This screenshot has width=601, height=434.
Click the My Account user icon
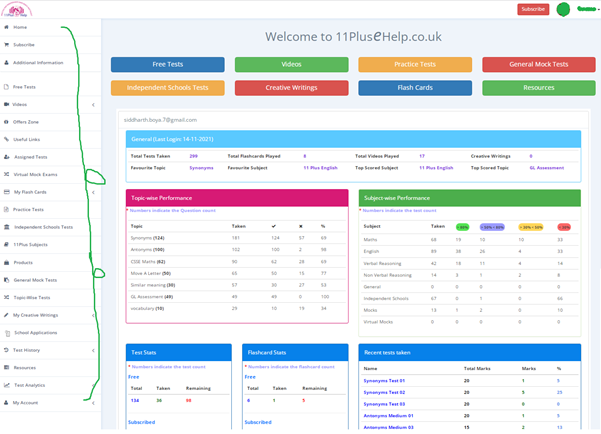[6, 403]
